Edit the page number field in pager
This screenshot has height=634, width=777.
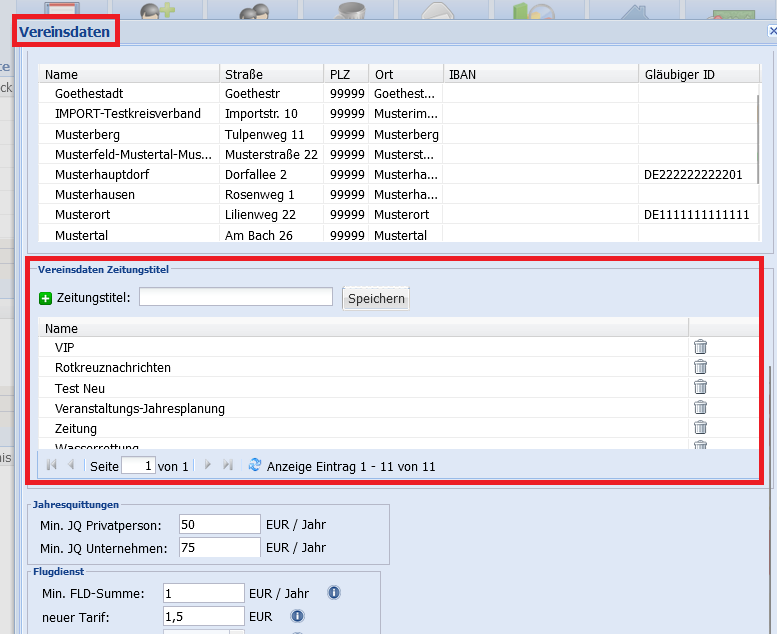pyautogui.click(x=139, y=465)
